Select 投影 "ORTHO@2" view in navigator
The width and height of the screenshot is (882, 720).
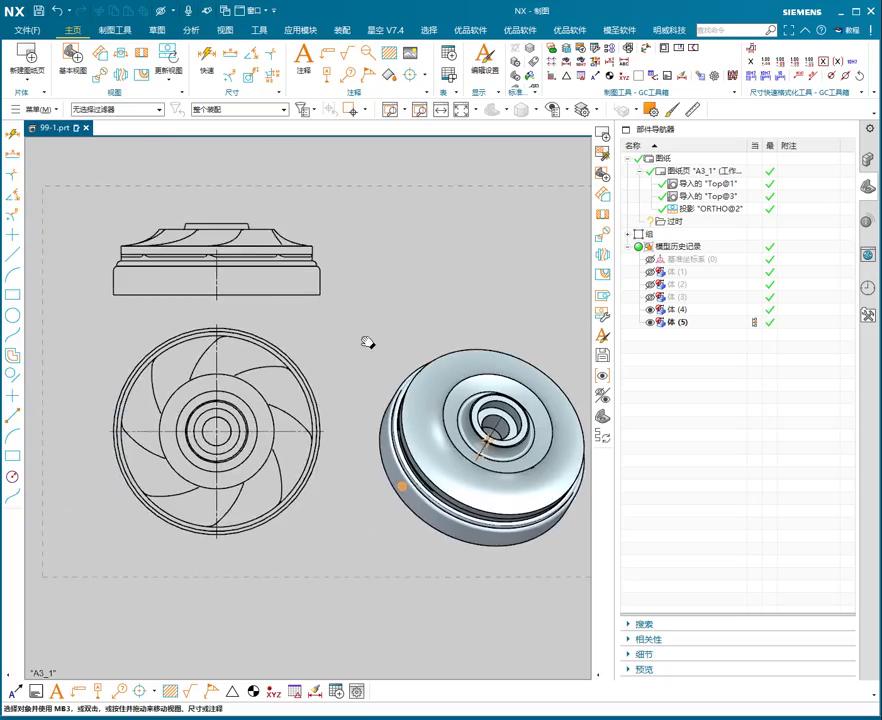(711, 209)
